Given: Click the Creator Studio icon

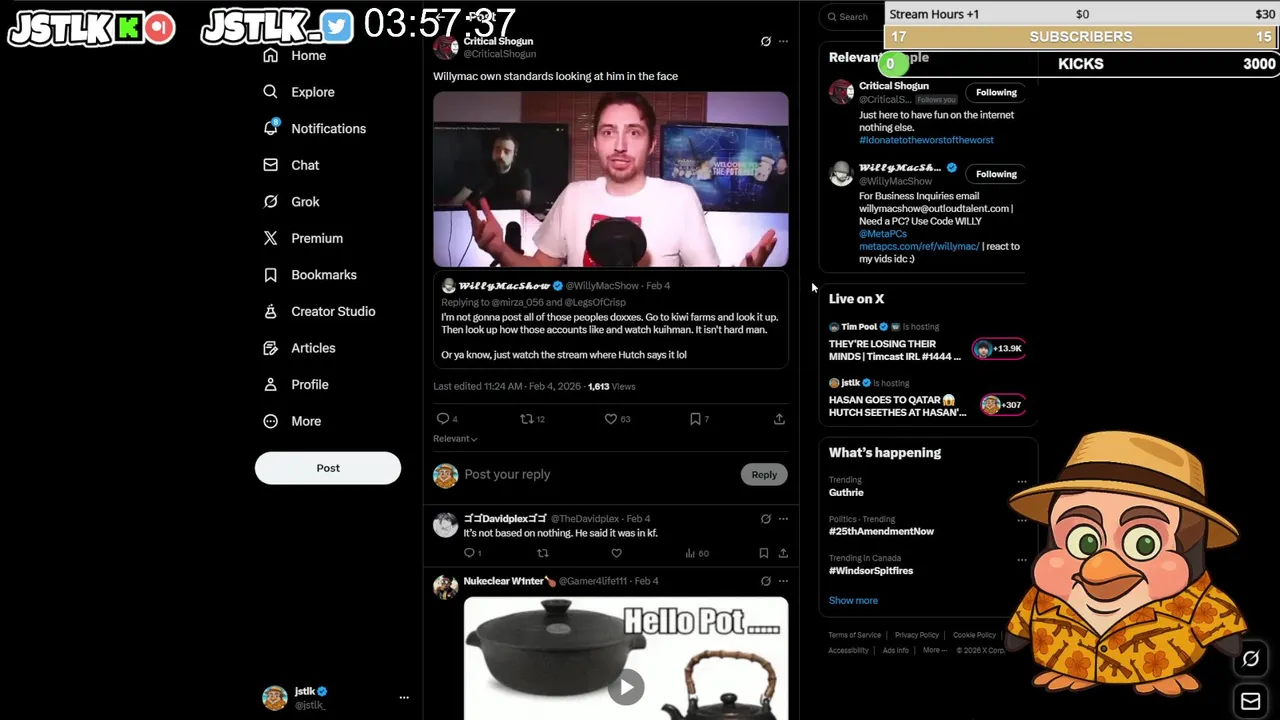Looking at the screenshot, I should pyautogui.click(x=270, y=311).
